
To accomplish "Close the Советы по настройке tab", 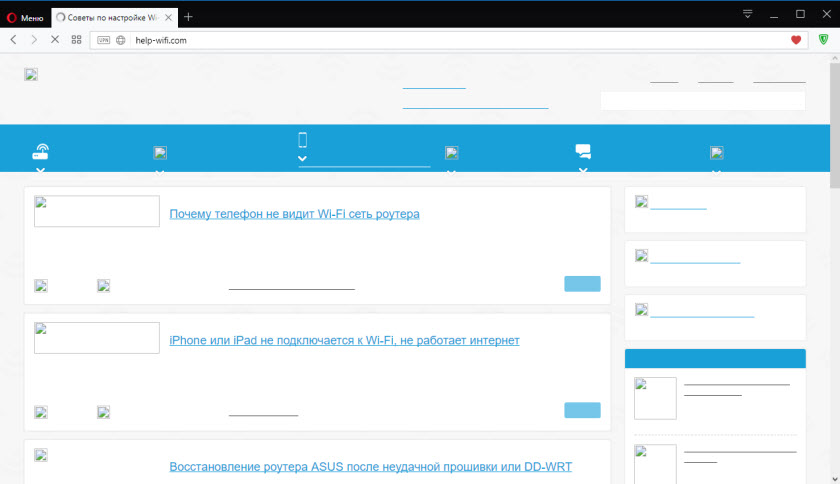I will [168, 18].
